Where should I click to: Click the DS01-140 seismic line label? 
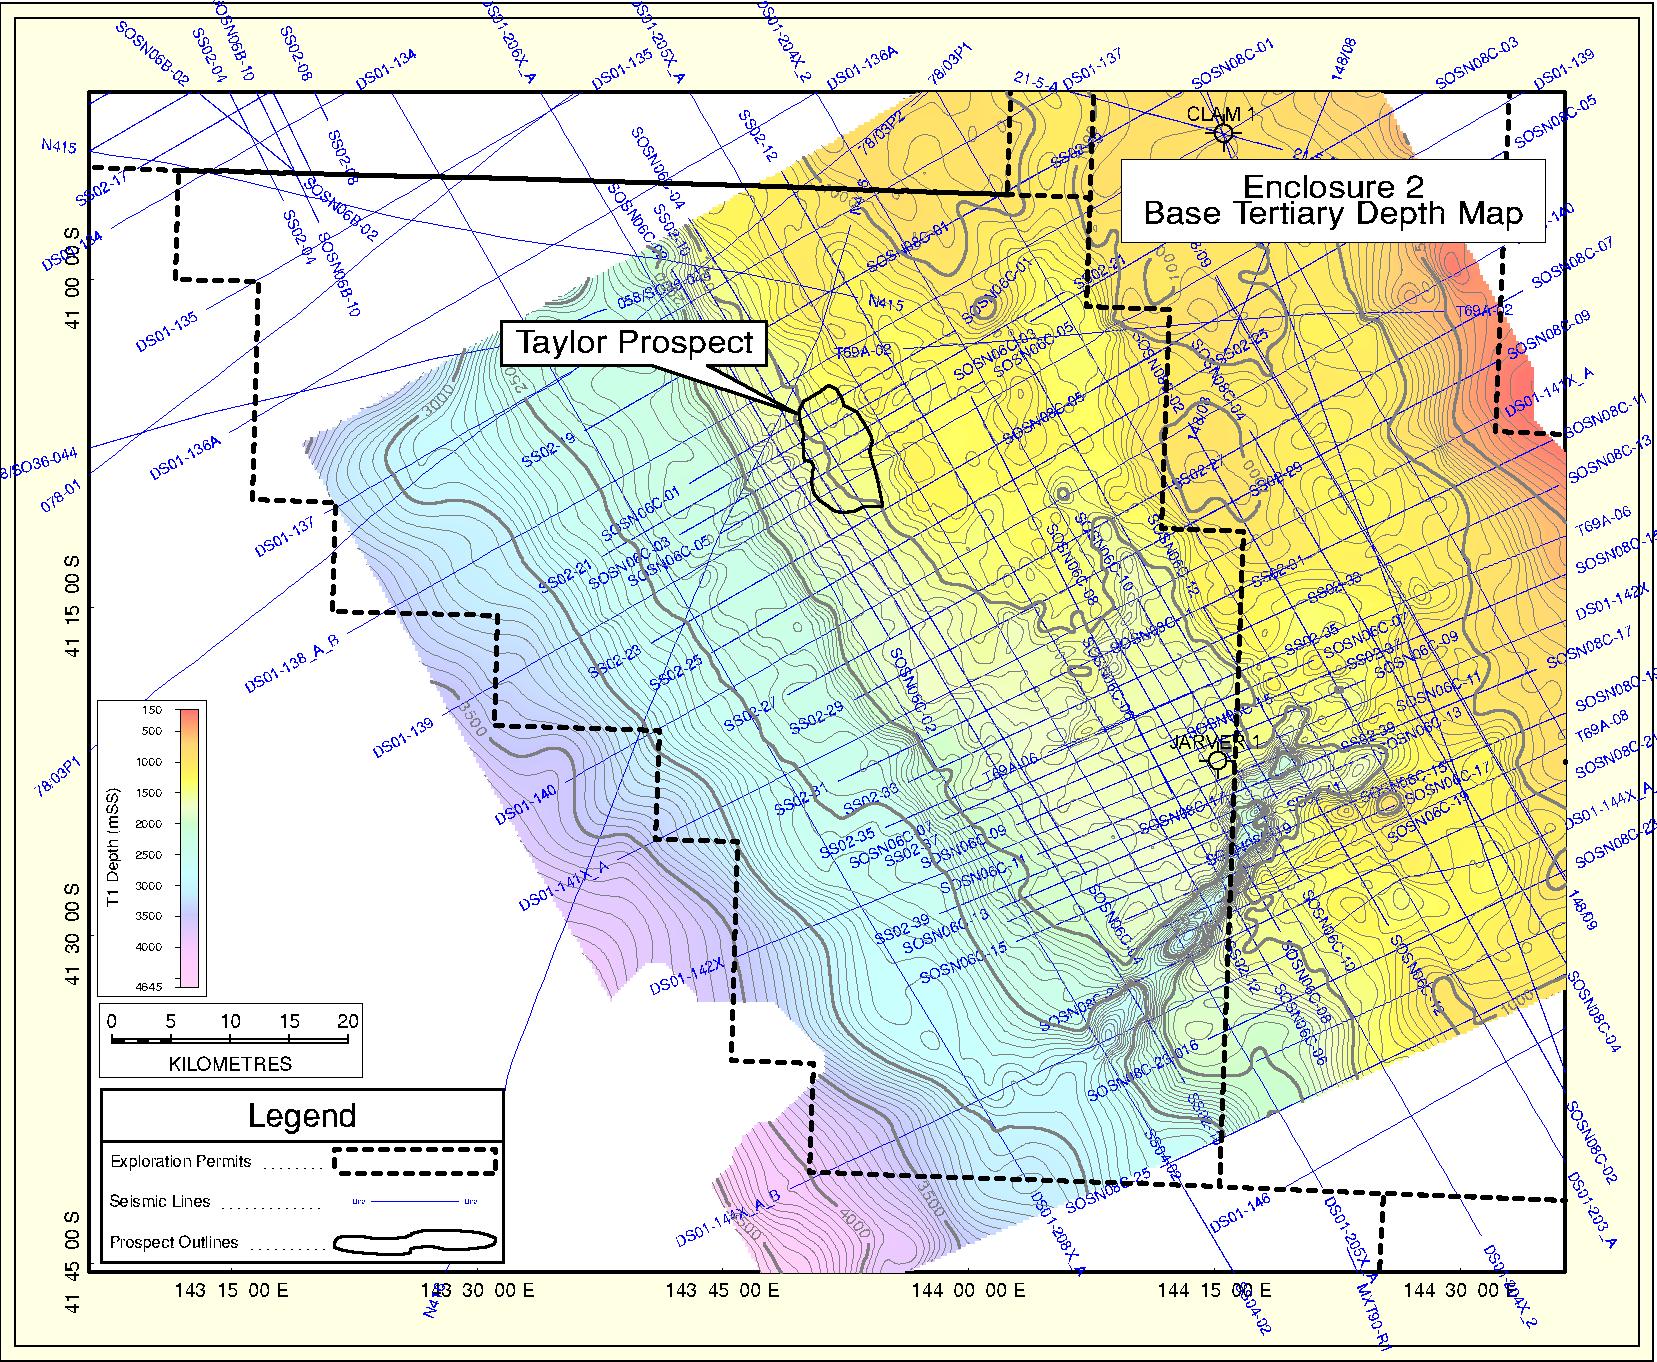[x=526, y=805]
